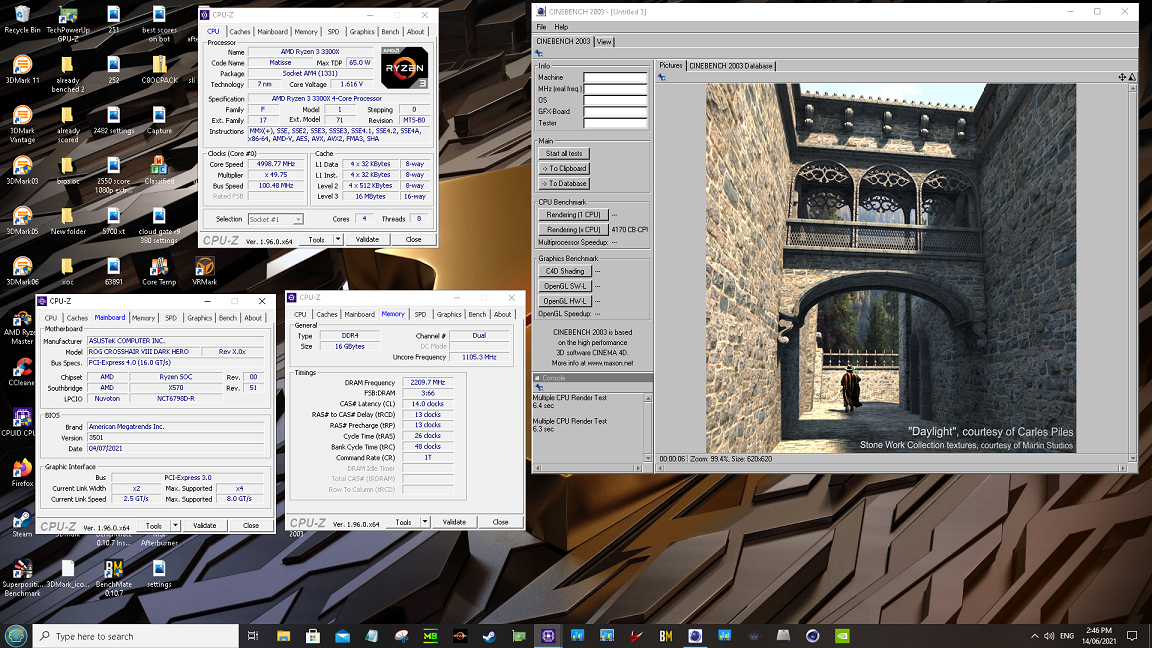
Task: Switch to Bench tab in top CPU-Z window
Action: (390, 32)
